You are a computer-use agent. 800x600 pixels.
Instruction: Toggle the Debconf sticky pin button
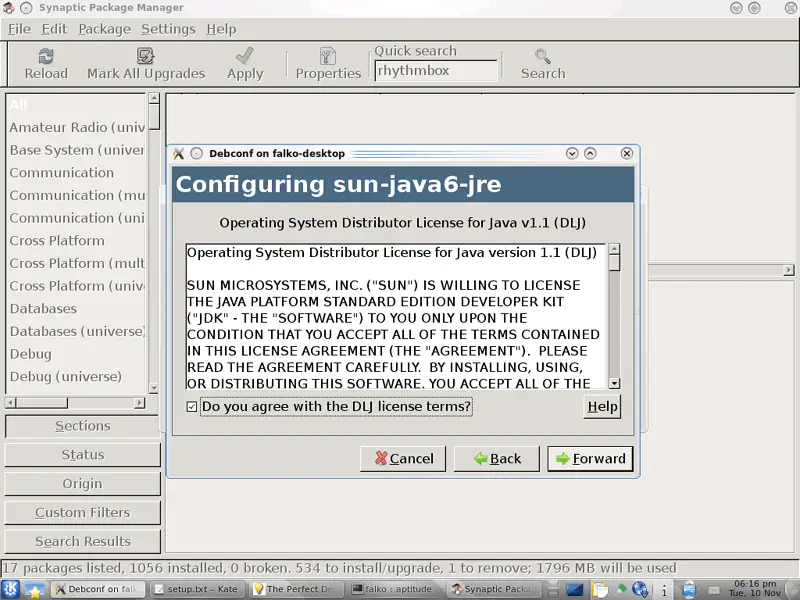pyautogui.click(x=196, y=154)
